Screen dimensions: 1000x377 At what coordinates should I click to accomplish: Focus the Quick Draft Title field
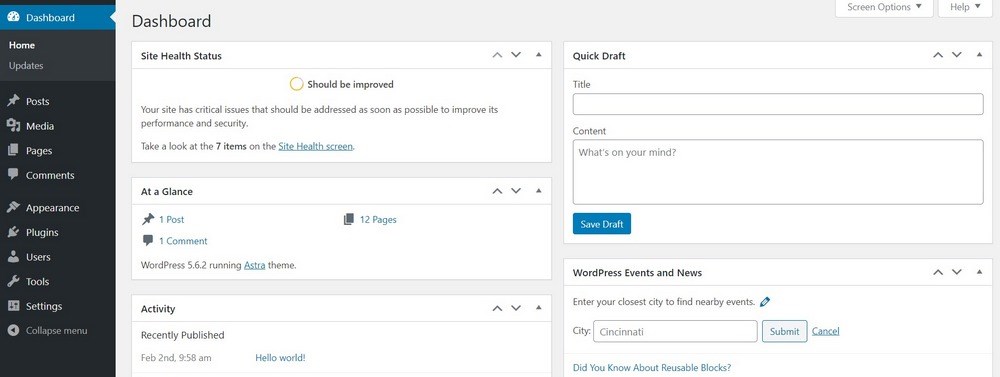tap(778, 104)
